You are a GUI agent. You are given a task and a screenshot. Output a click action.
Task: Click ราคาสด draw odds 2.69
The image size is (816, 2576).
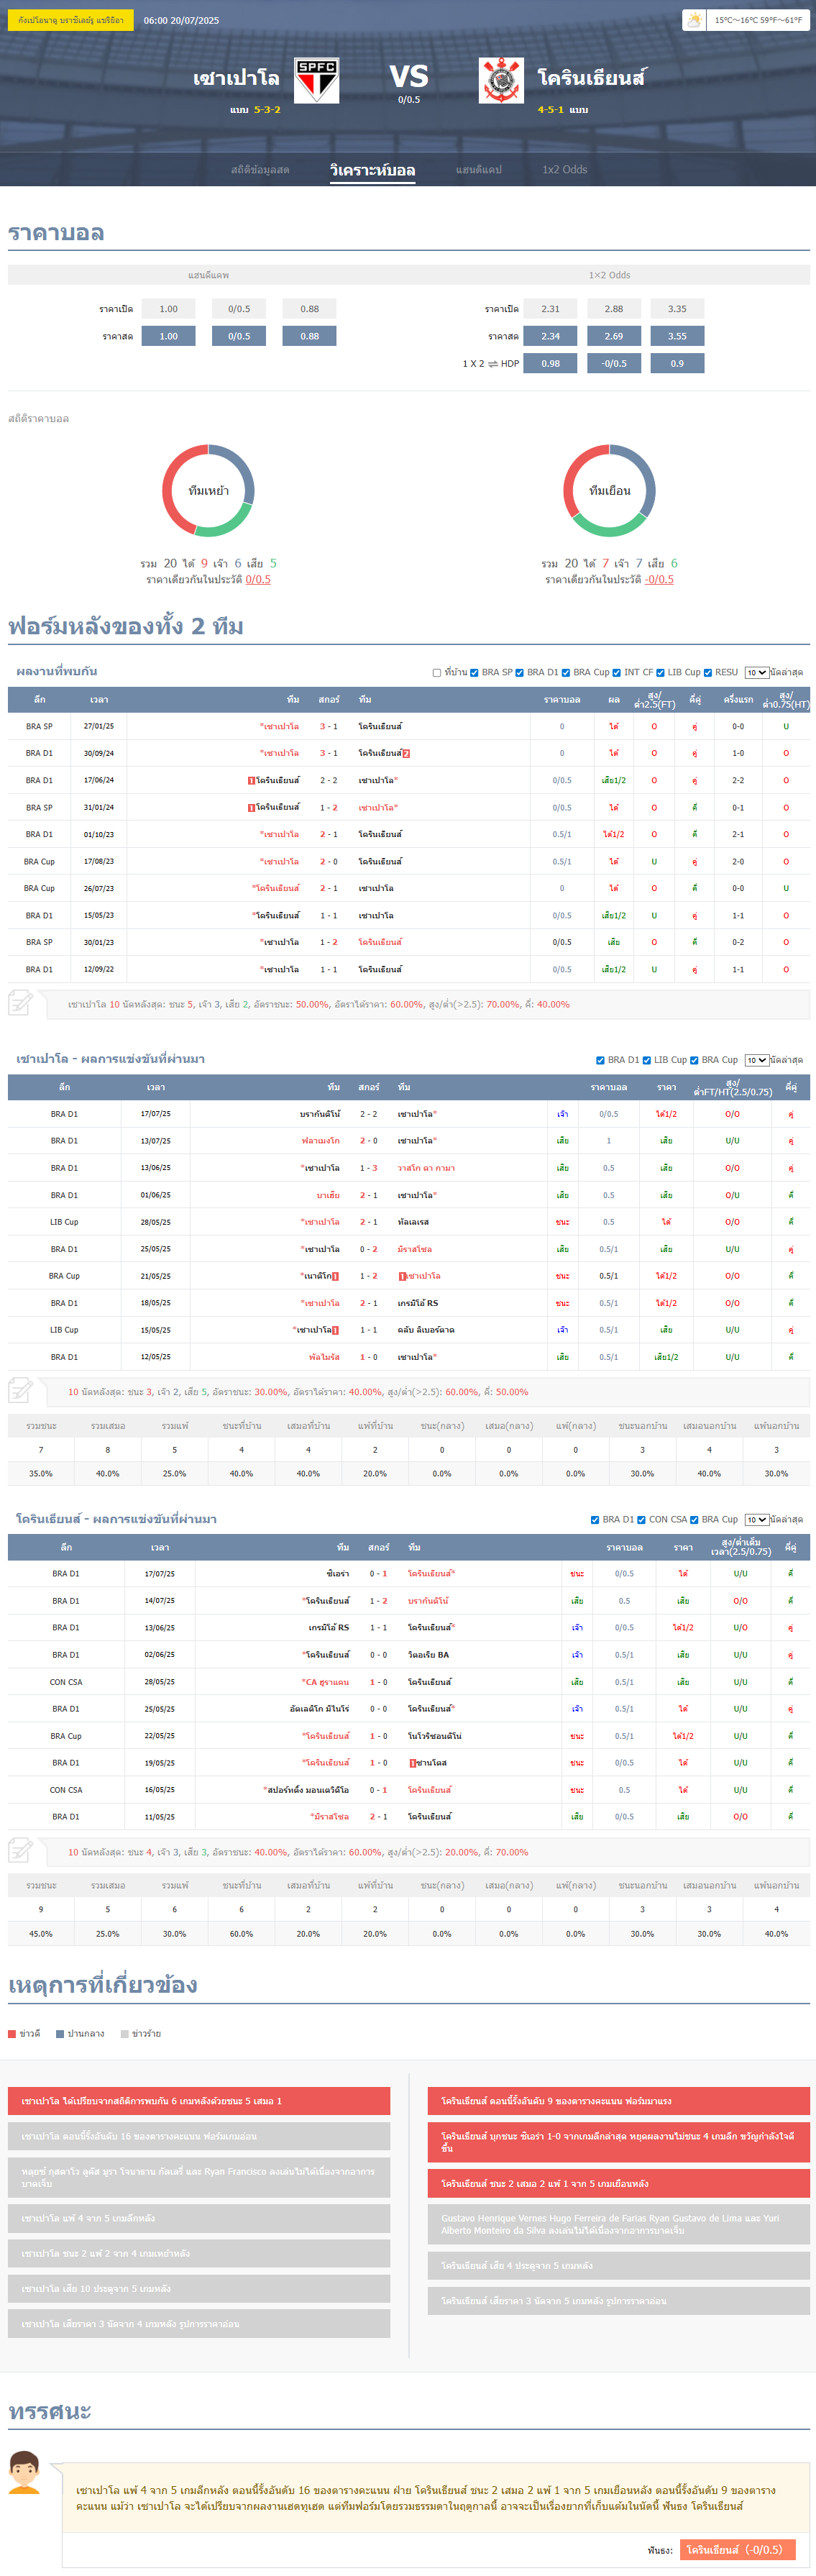[614, 336]
